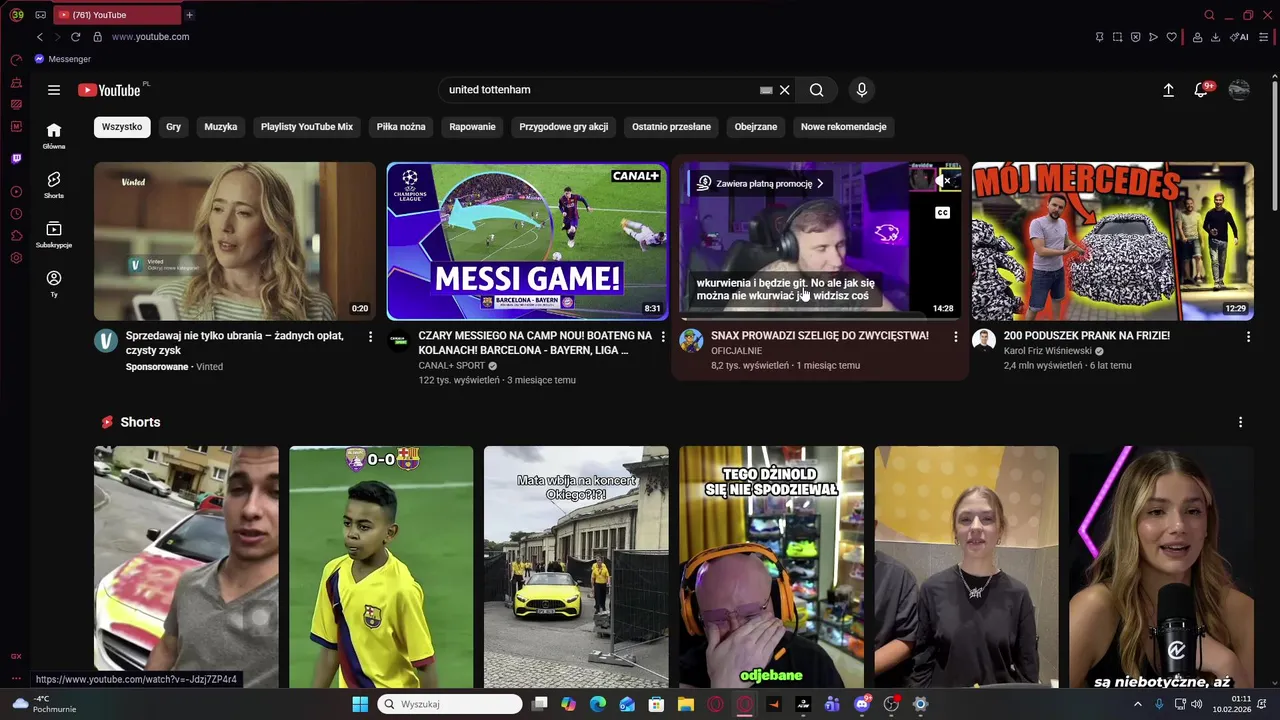
Task: Open Subskrypcje in the YouTube sidebar
Action: [x=54, y=235]
